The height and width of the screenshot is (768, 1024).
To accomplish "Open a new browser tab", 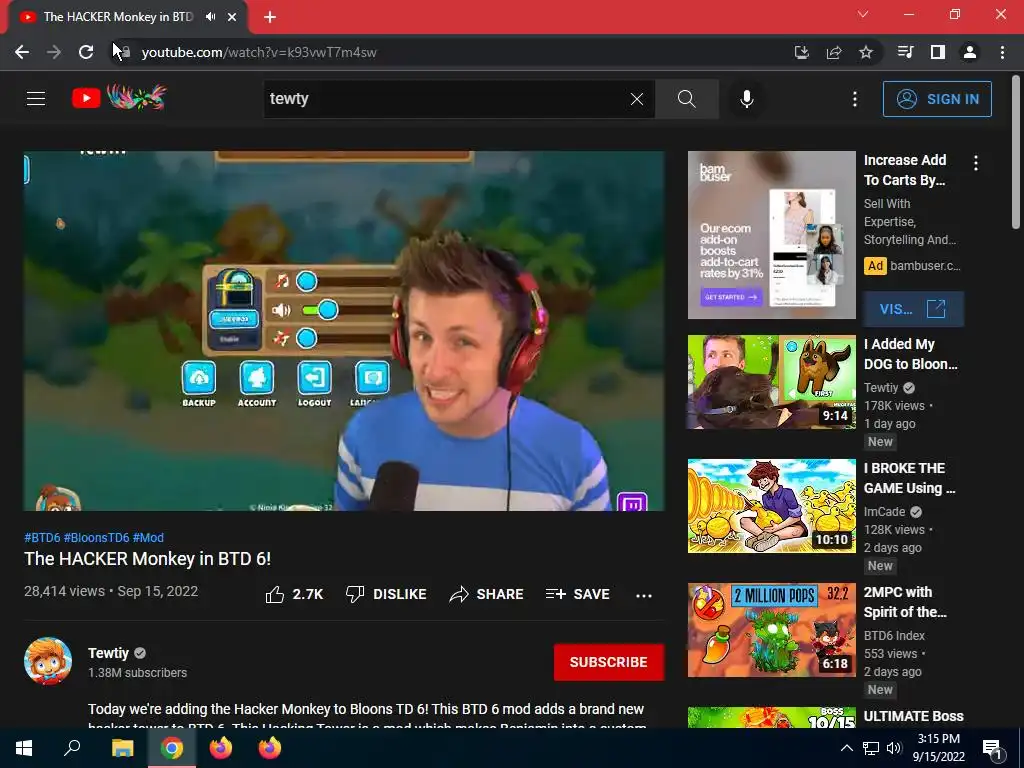I will click(x=270, y=17).
